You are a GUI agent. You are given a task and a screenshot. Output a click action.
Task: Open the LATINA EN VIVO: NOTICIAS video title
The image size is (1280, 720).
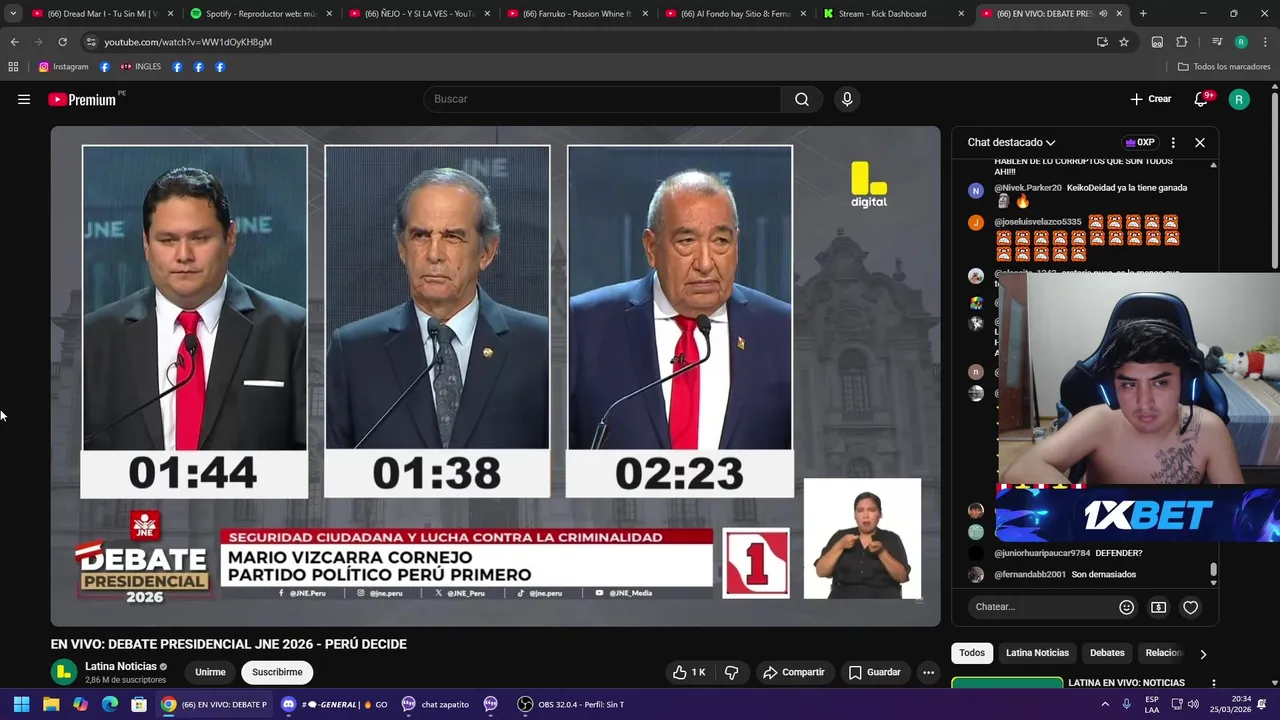pyautogui.click(x=1126, y=683)
